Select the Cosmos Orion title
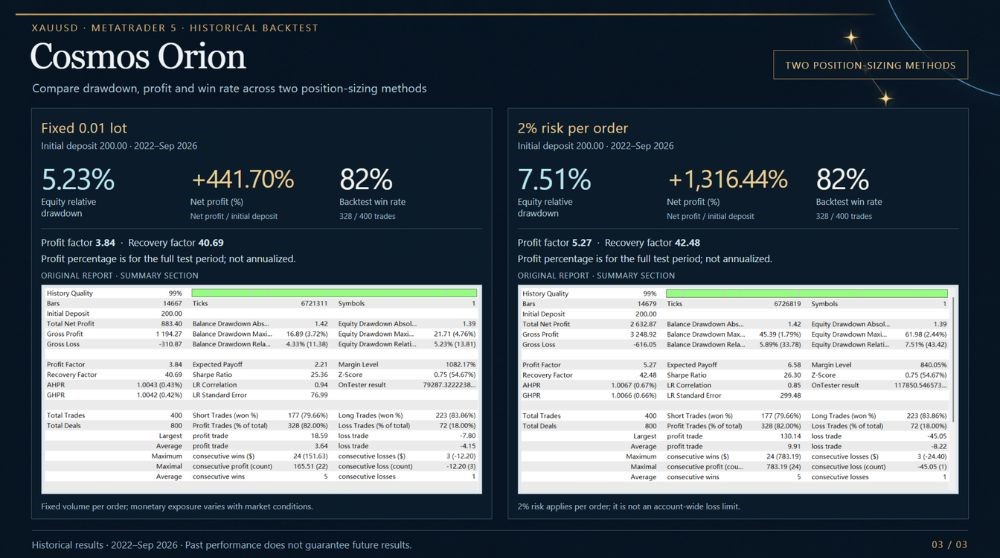The width and height of the screenshot is (1000, 558). point(138,56)
